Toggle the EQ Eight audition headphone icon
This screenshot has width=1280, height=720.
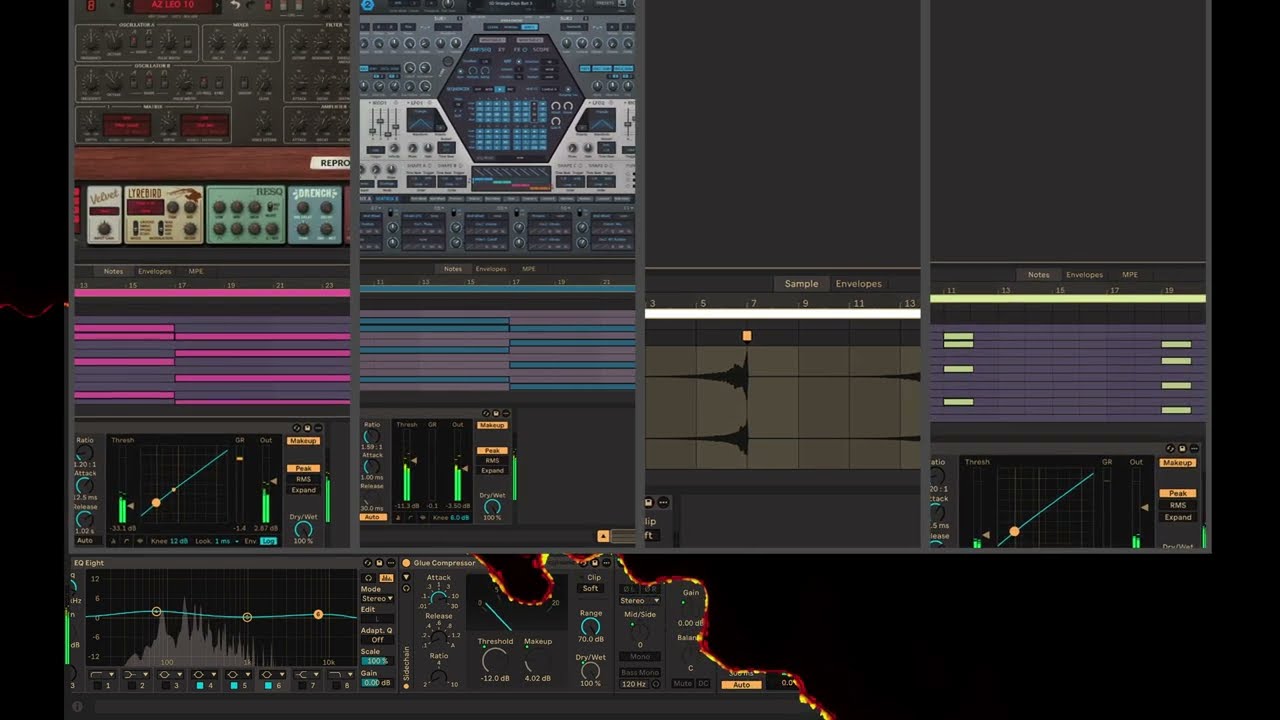(x=368, y=578)
